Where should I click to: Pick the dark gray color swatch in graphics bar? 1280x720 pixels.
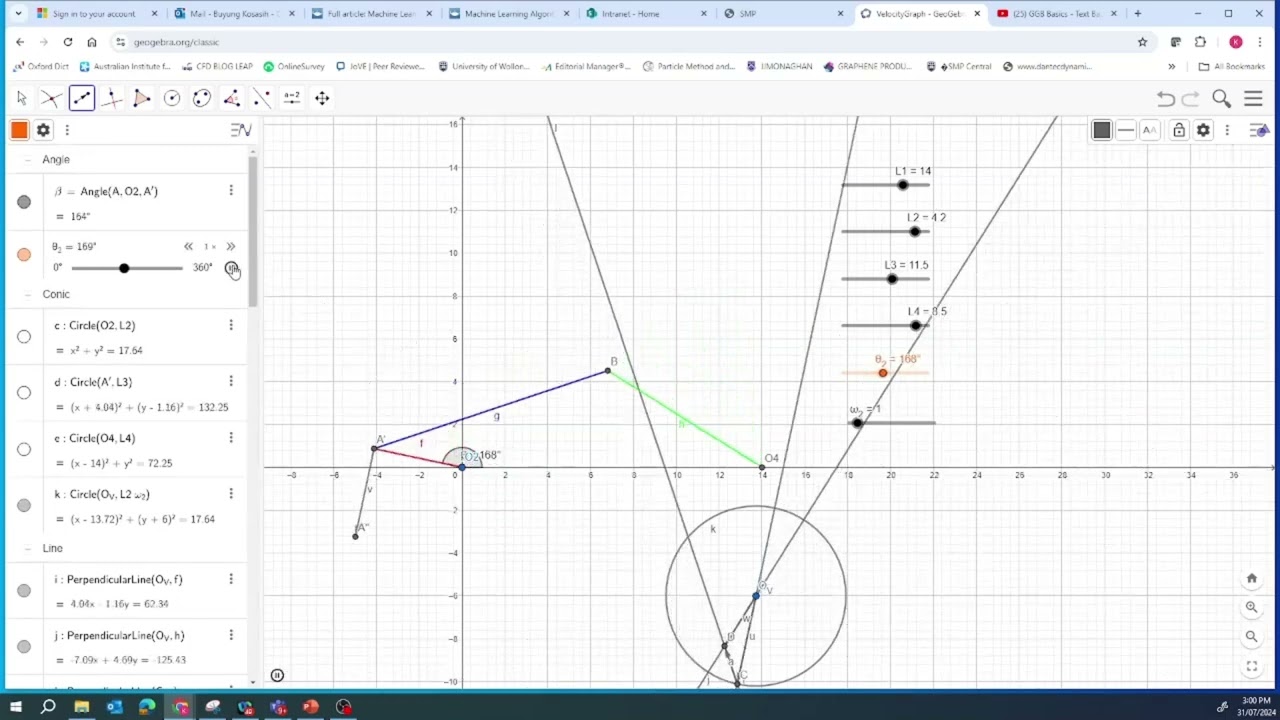pyautogui.click(x=1101, y=130)
